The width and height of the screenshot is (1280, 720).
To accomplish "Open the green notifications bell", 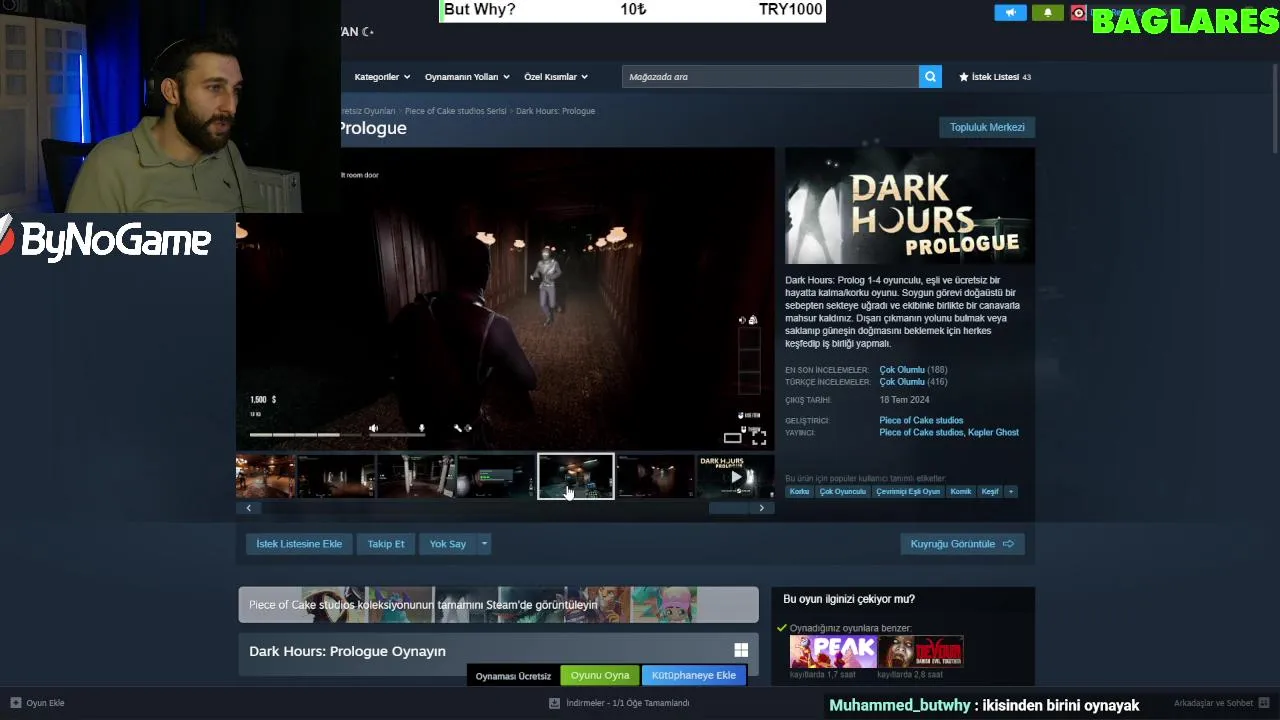I will pyautogui.click(x=1048, y=13).
